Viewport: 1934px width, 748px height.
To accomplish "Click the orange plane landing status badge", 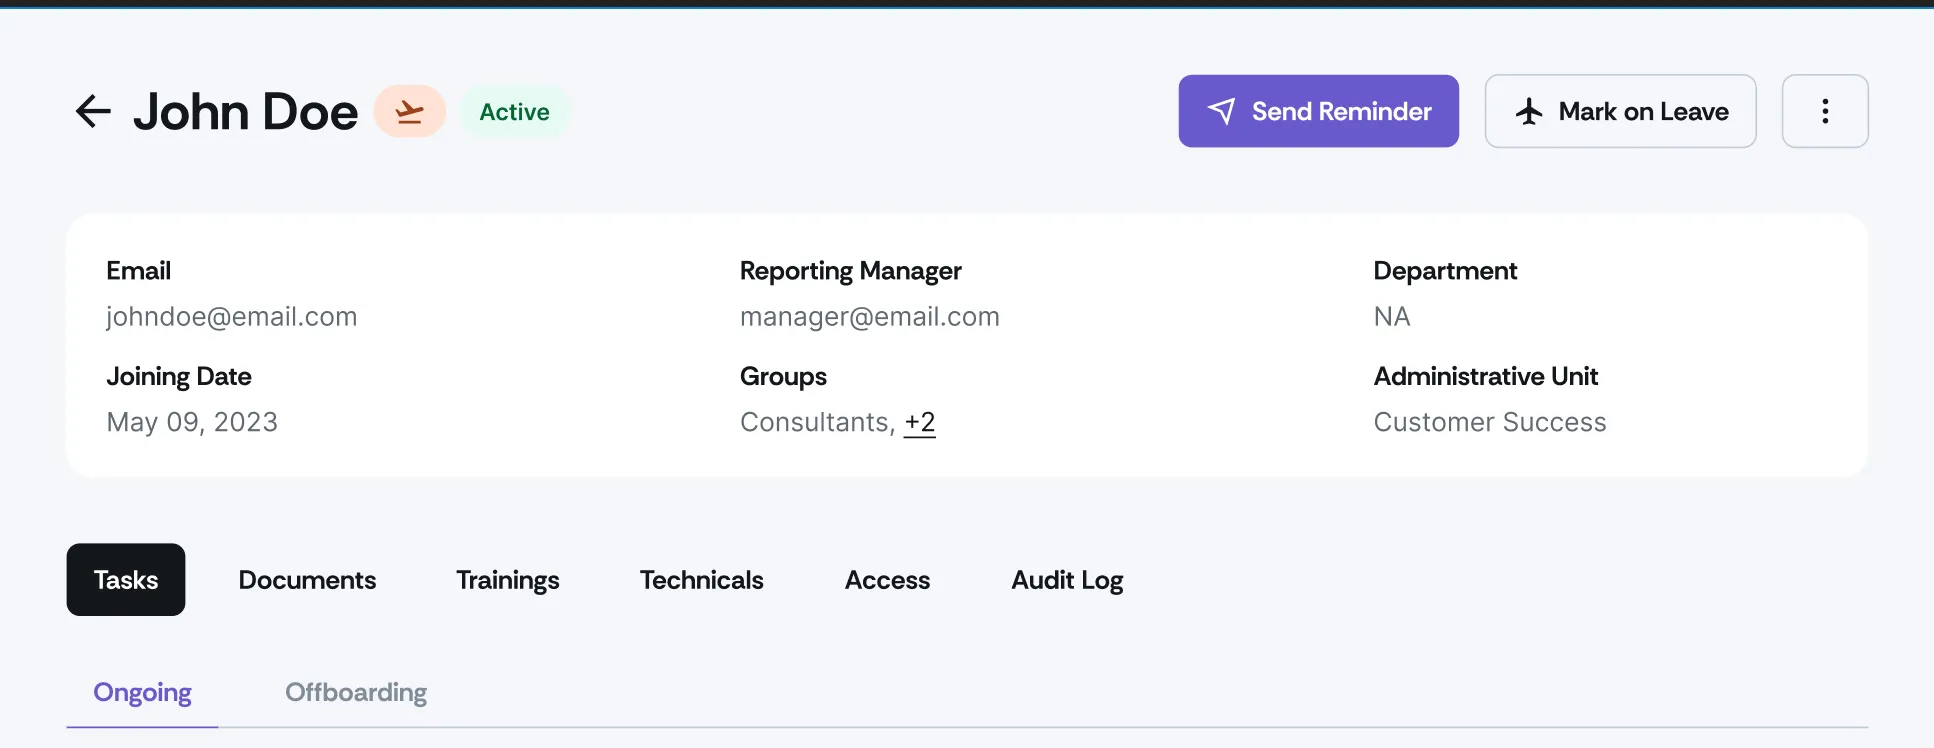I will pyautogui.click(x=410, y=111).
